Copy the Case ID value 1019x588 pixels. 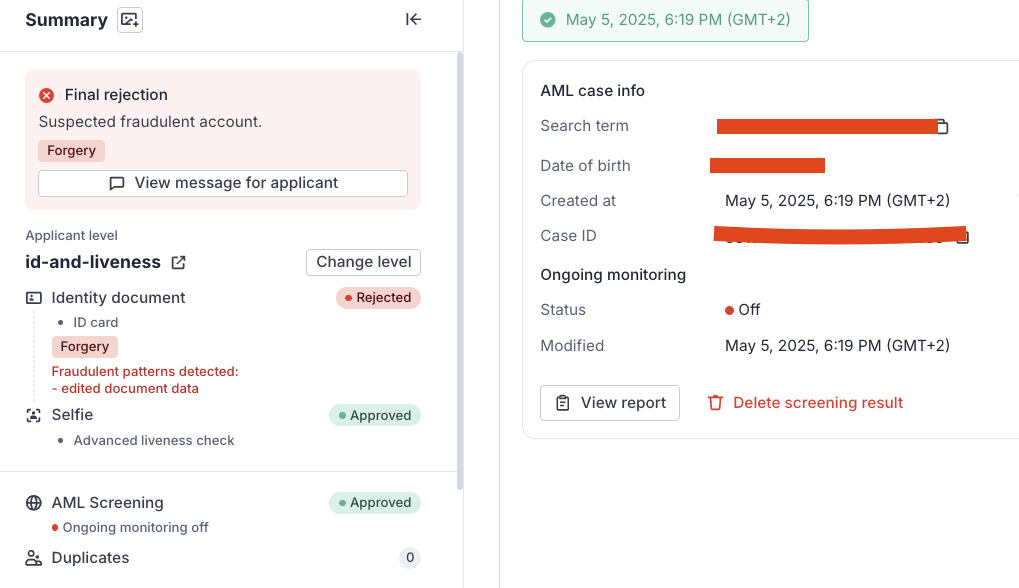[x=962, y=237]
